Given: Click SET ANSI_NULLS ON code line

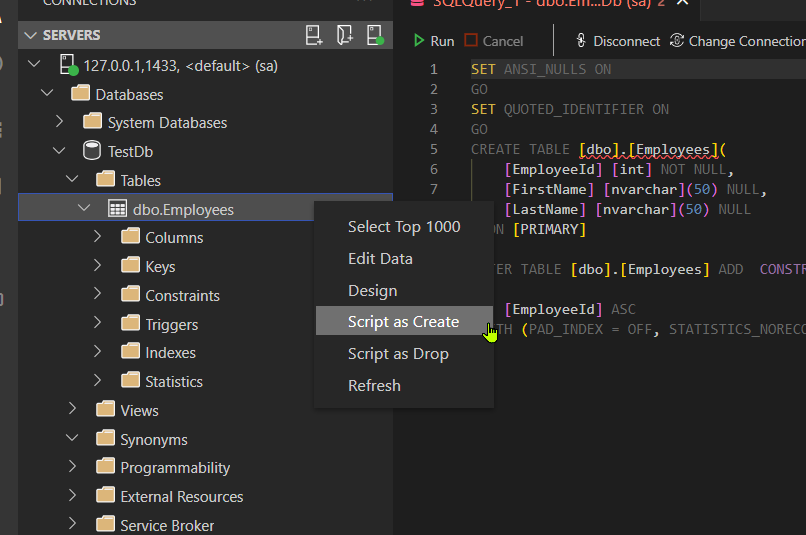Looking at the screenshot, I should coord(541,69).
